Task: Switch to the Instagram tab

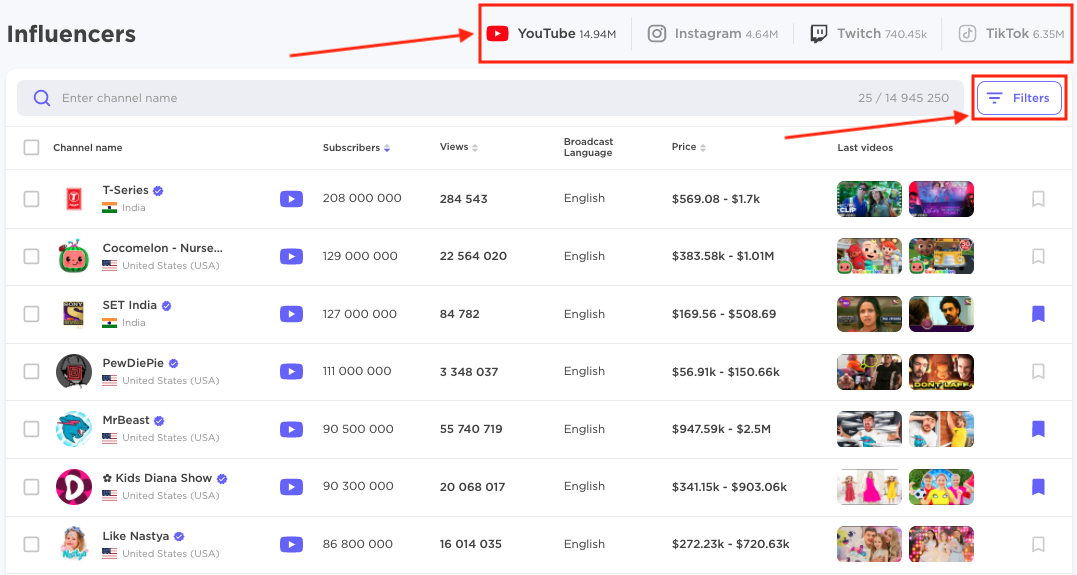Action: pos(712,34)
